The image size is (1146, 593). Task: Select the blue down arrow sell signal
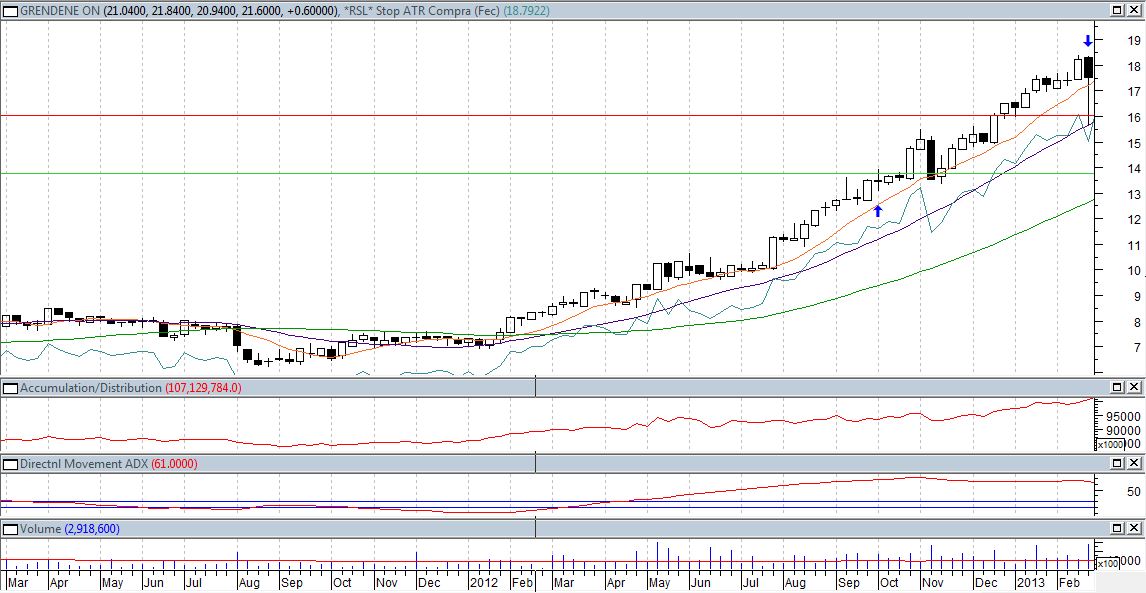pos(1087,41)
